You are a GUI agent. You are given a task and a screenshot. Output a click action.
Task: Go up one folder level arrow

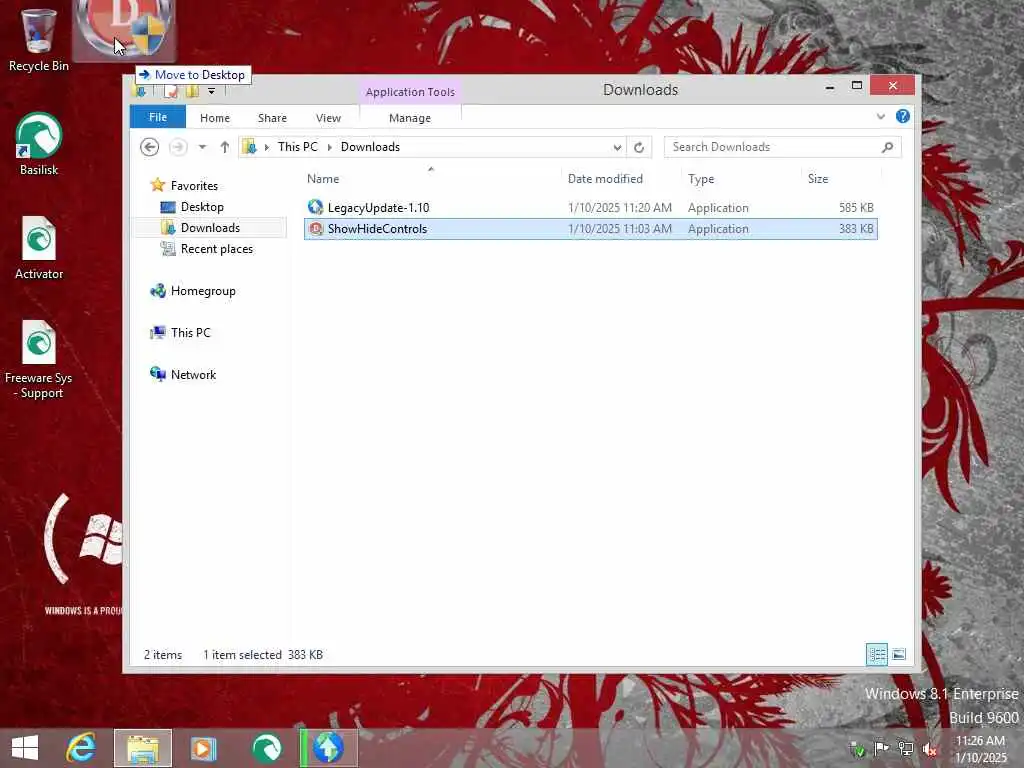tap(225, 147)
